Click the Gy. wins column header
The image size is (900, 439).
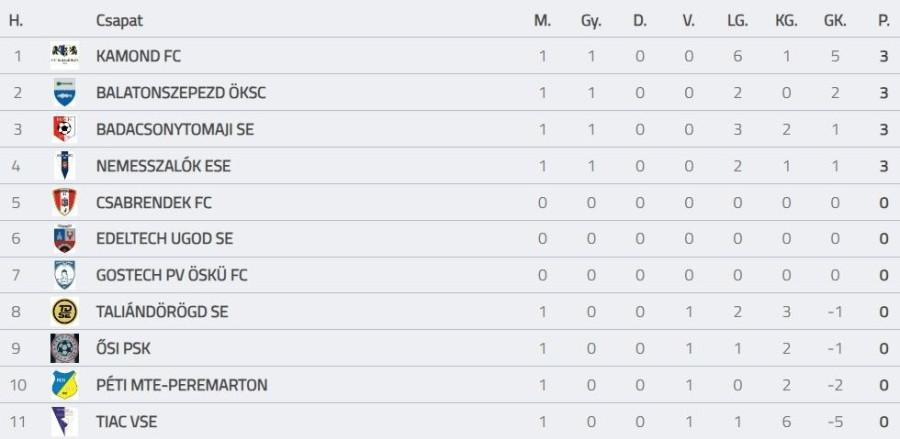pyautogui.click(x=591, y=20)
